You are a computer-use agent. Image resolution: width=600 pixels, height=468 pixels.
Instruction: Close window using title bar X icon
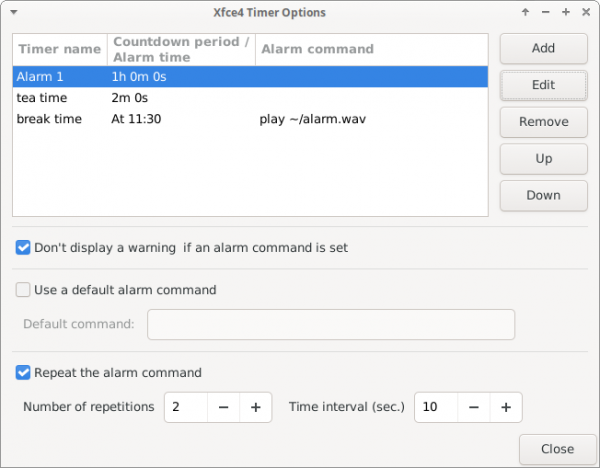[x=586, y=12]
